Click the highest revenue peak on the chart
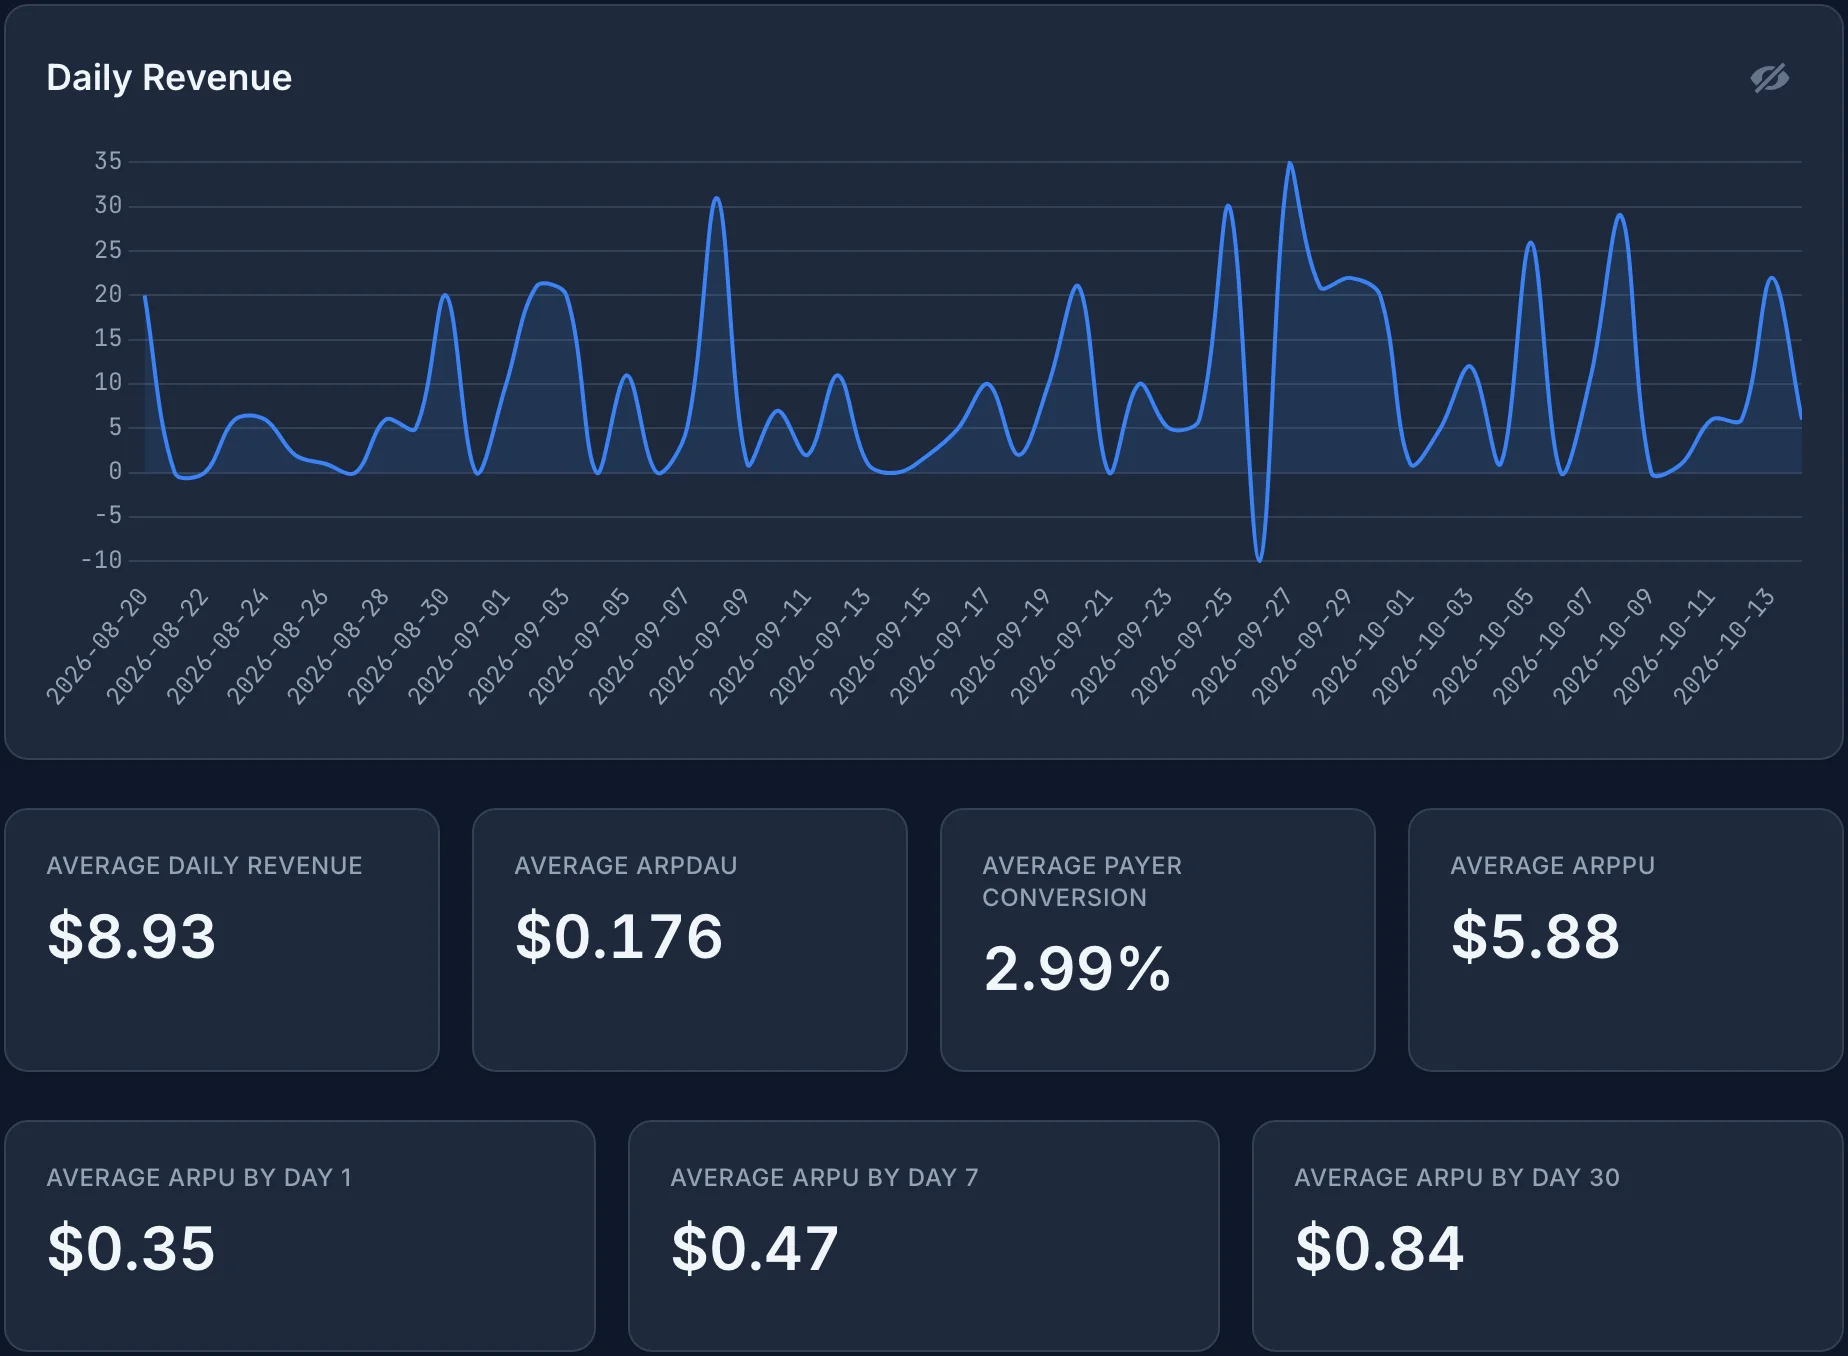The width and height of the screenshot is (1848, 1356). pos(1290,163)
